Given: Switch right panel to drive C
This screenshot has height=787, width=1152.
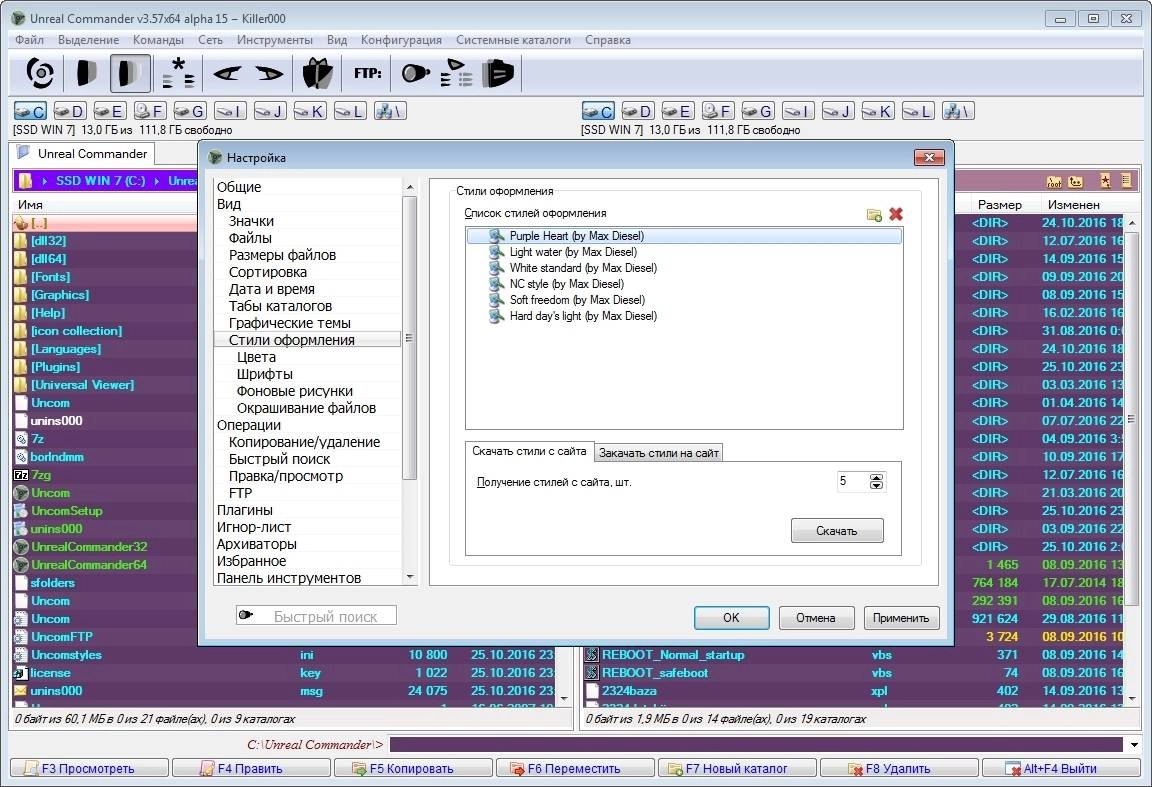Looking at the screenshot, I should [598, 111].
